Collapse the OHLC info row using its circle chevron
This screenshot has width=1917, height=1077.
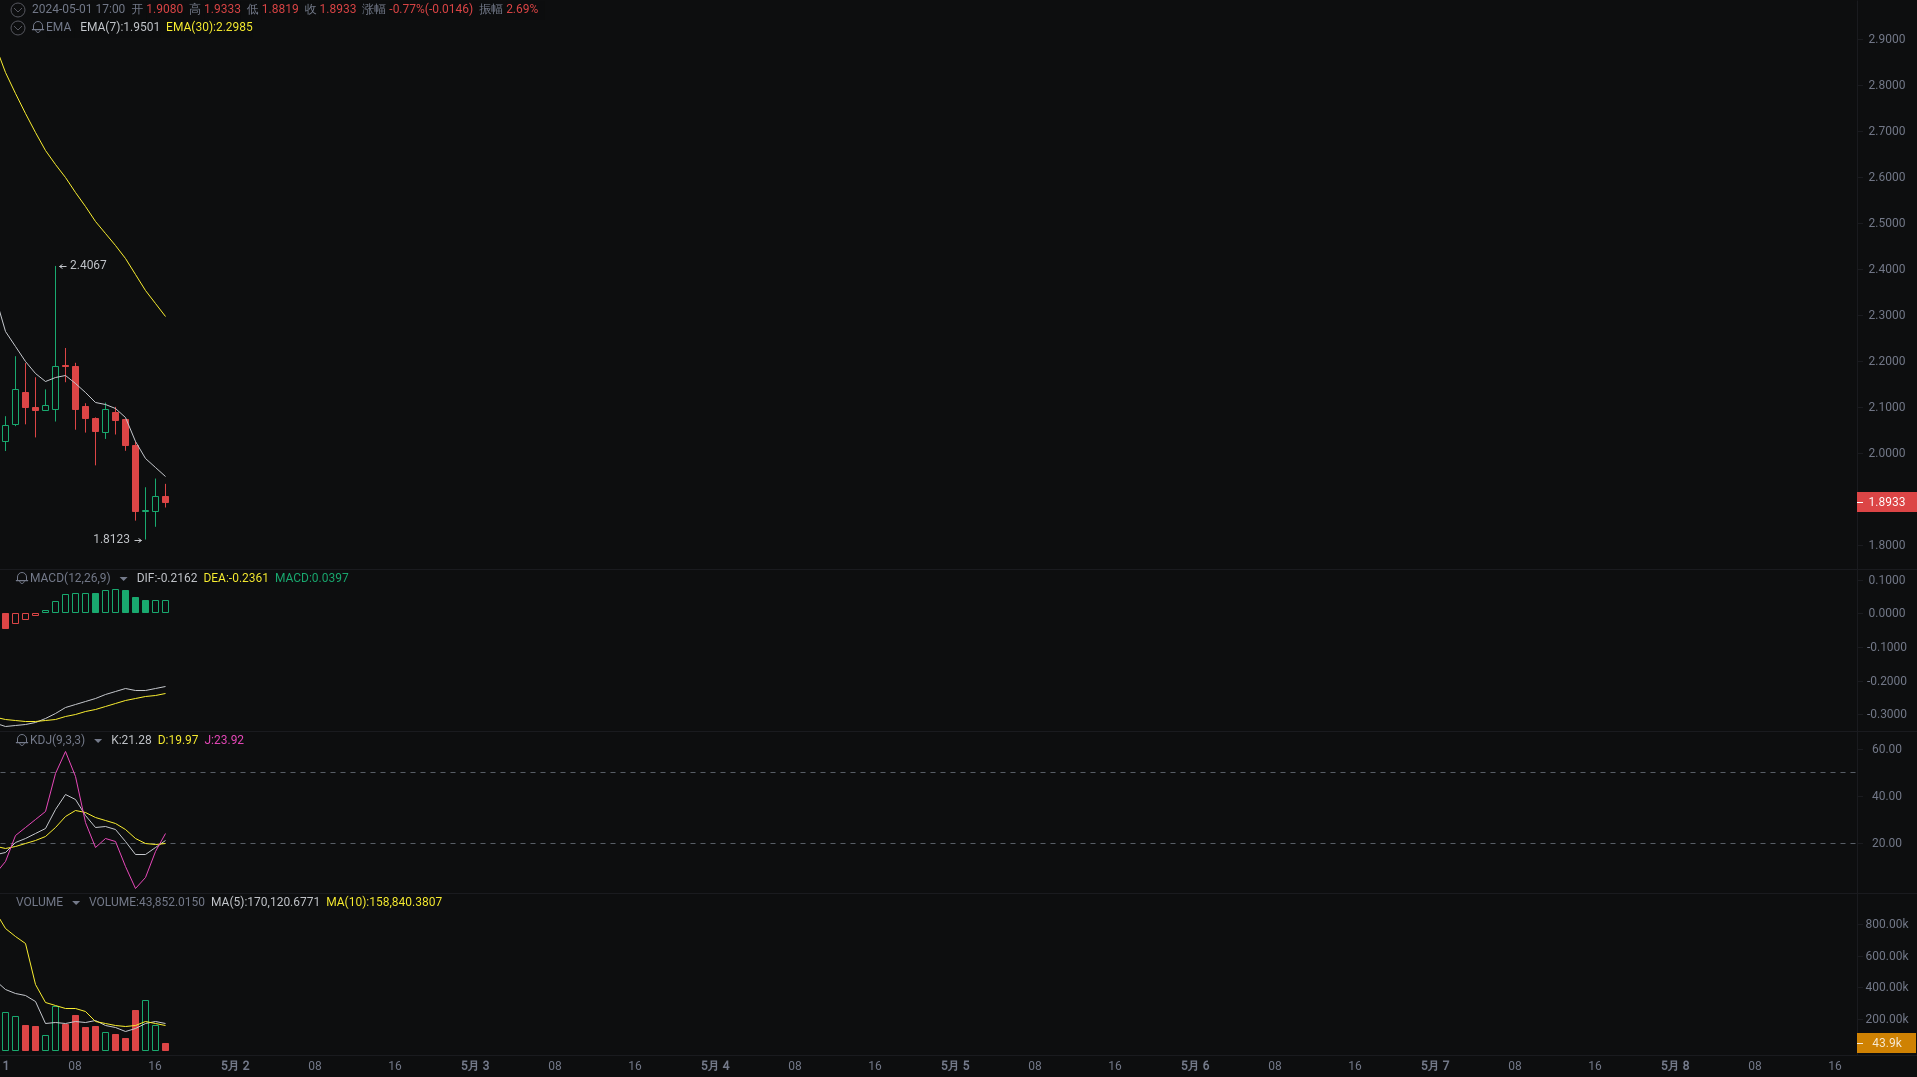[17, 9]
